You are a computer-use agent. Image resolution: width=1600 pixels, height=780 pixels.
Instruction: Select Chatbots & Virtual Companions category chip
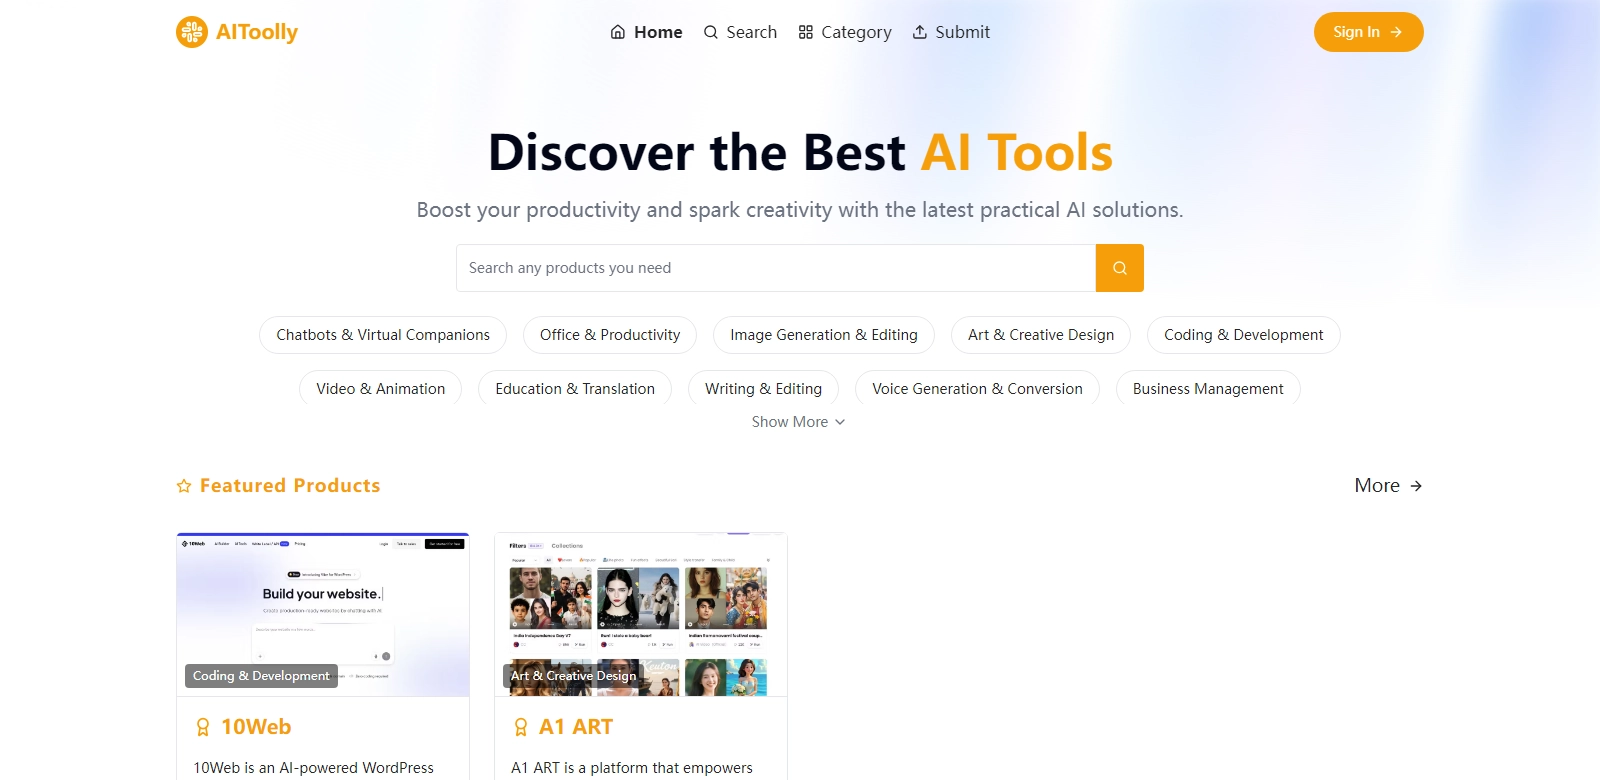point(383,335)
